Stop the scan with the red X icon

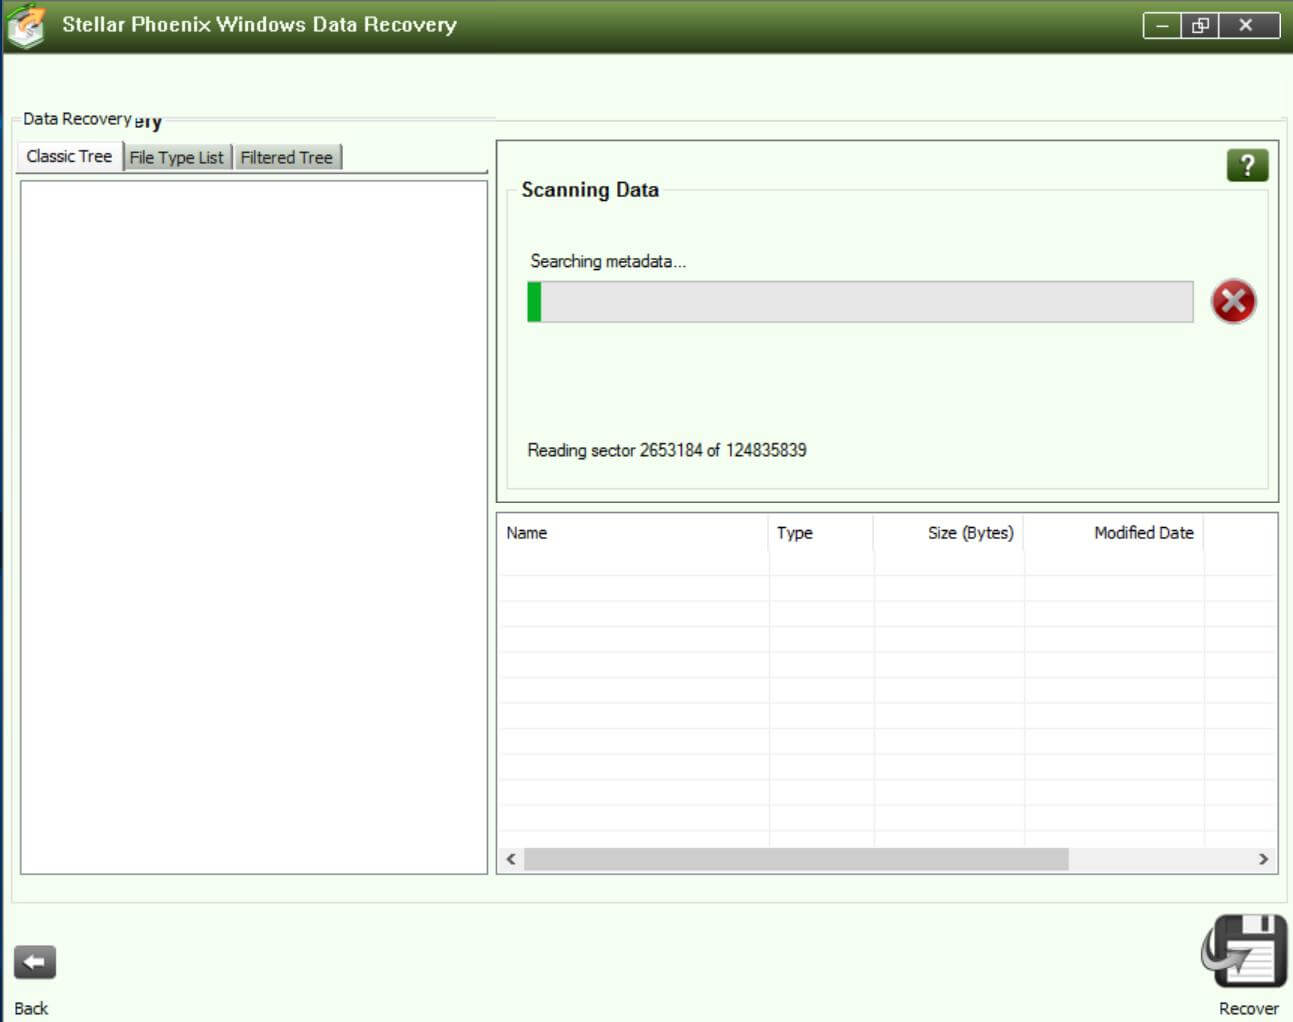[x=1233, y=301]
